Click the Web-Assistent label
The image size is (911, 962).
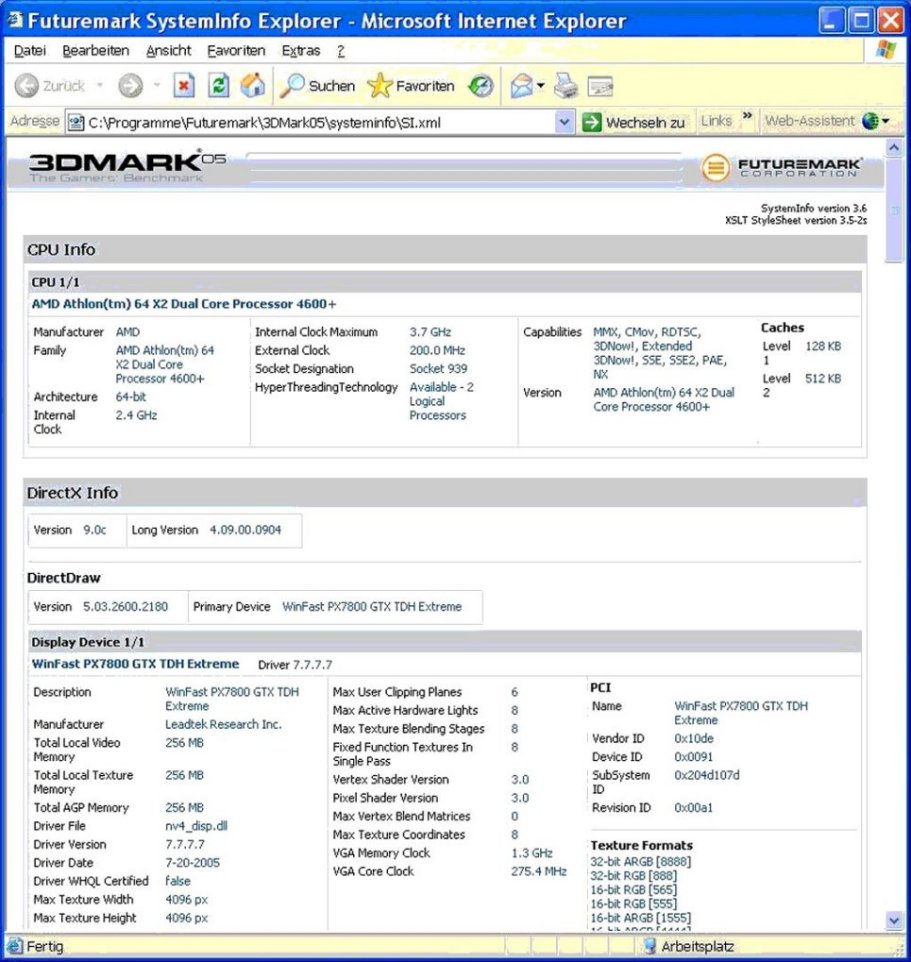coord(809,121)
